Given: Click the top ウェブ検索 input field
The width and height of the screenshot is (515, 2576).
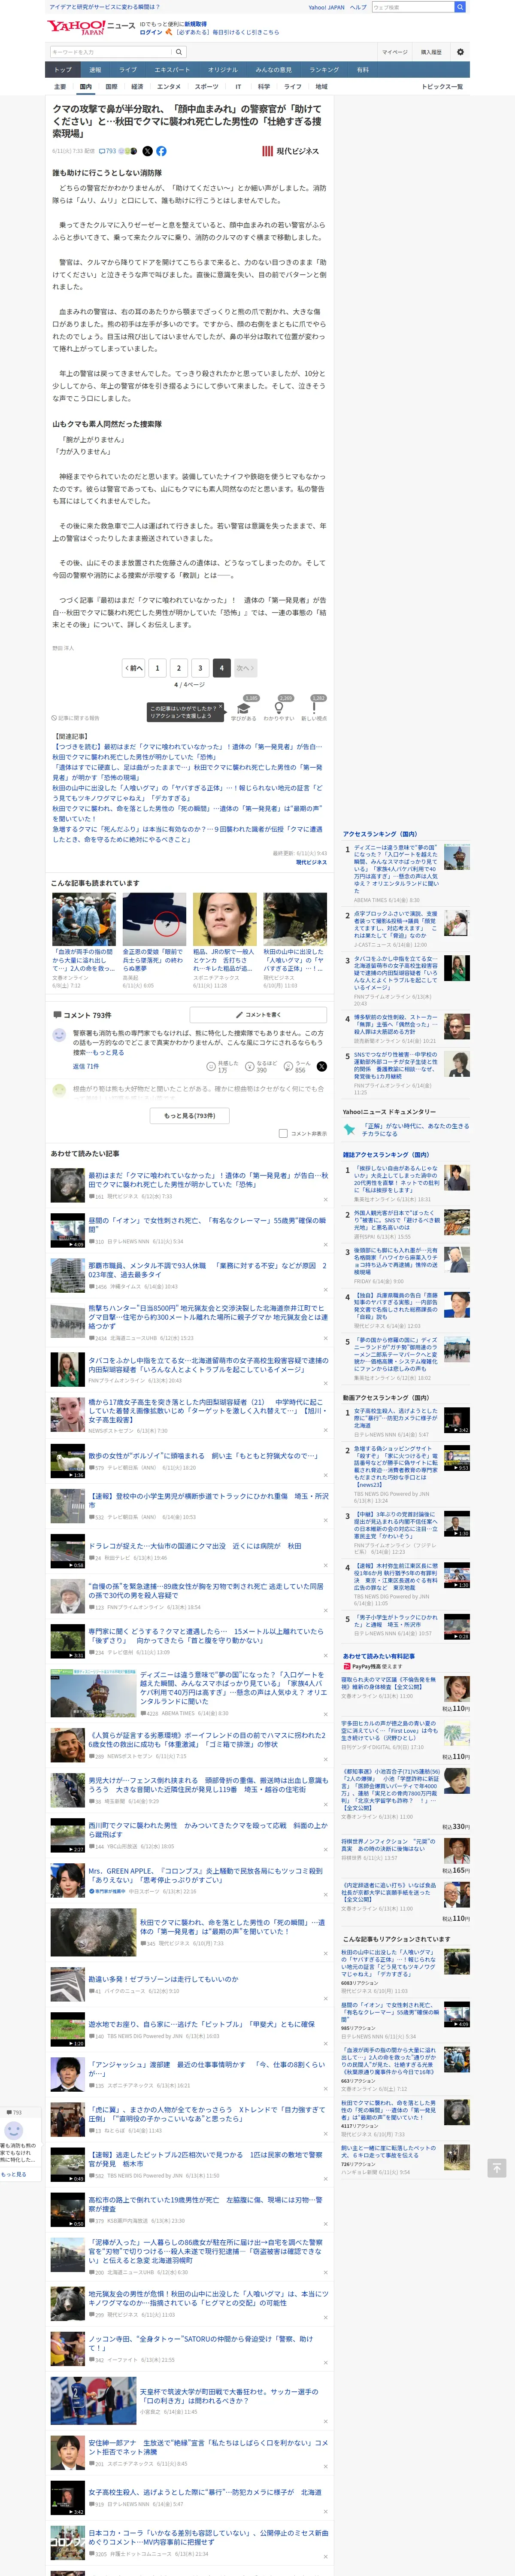Looking at the screenshot, I should click(x=413, y=7).
